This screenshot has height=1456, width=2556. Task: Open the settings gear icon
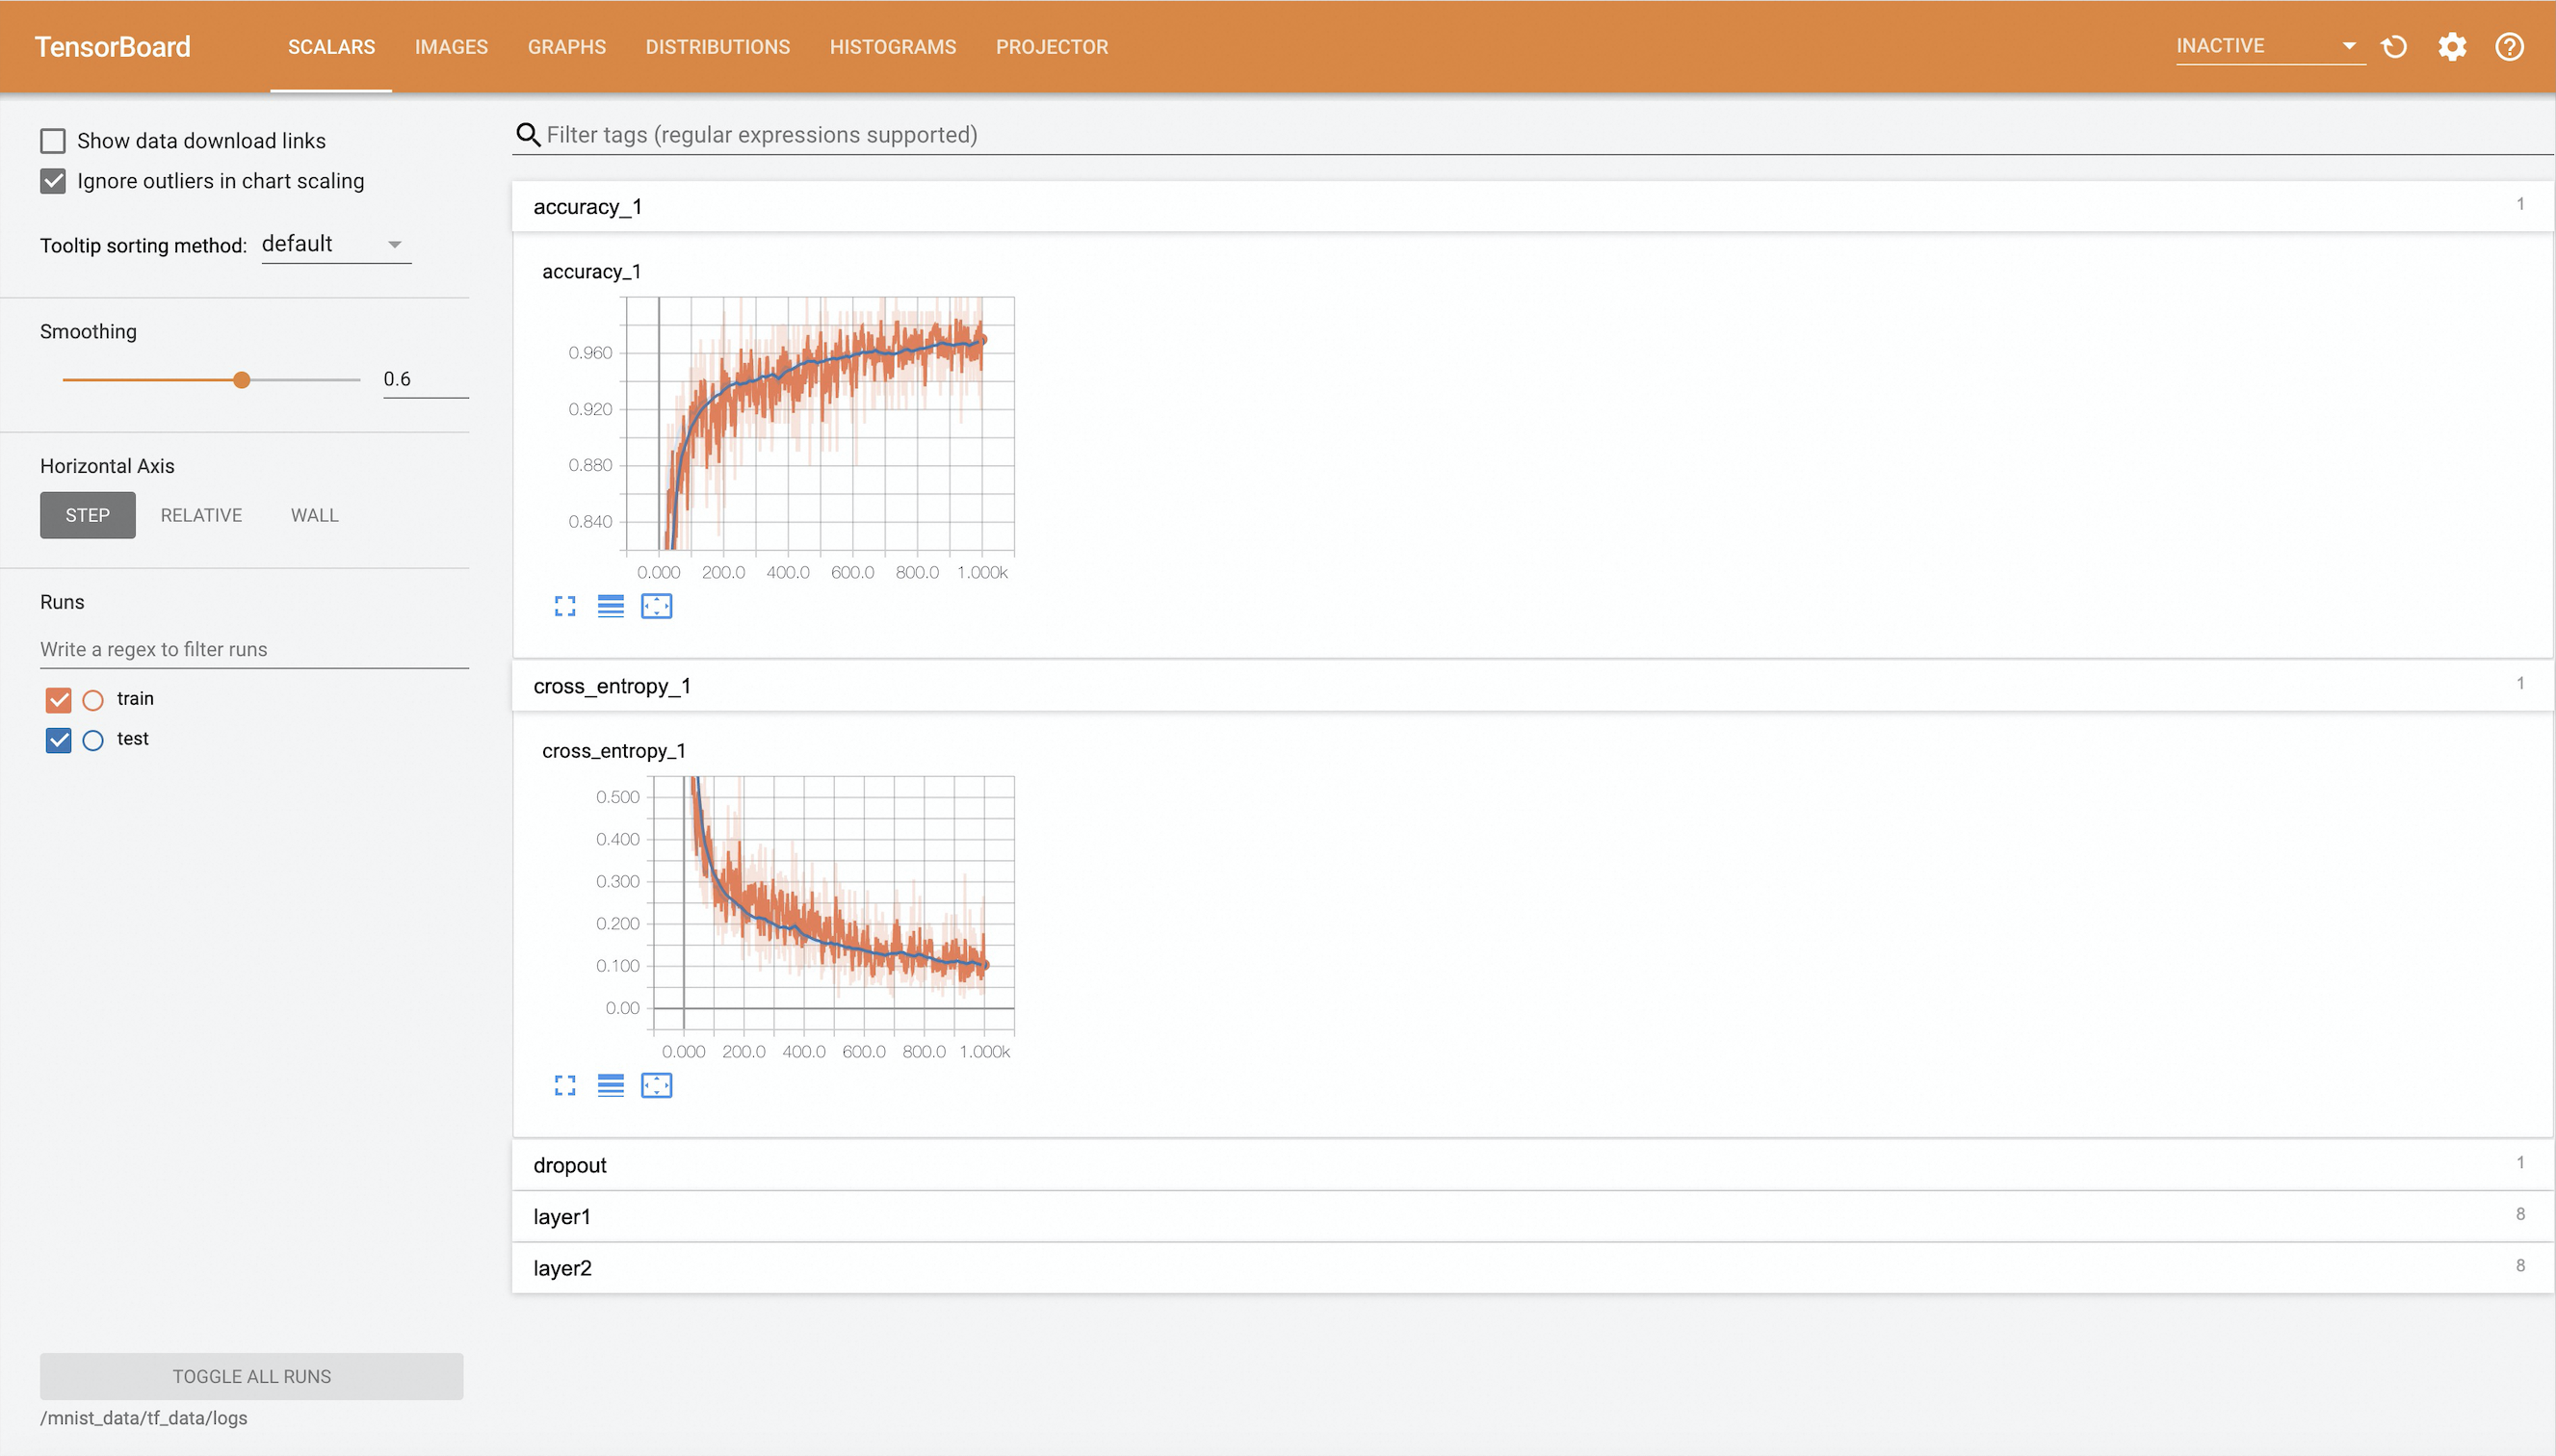(x=2452, y=47)
